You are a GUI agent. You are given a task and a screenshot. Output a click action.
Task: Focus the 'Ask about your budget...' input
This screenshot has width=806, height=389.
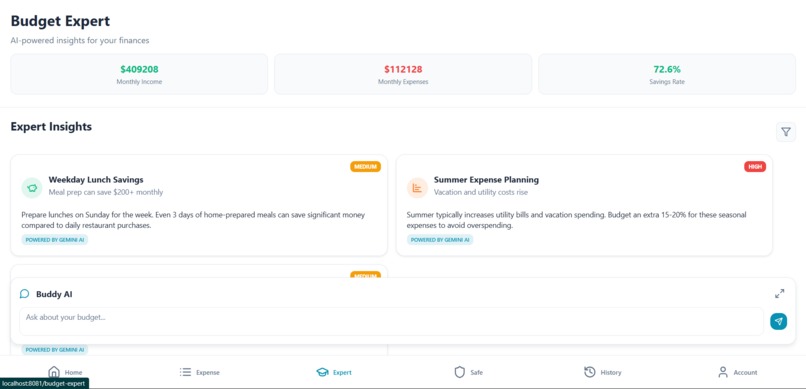[x=391, y=321]
